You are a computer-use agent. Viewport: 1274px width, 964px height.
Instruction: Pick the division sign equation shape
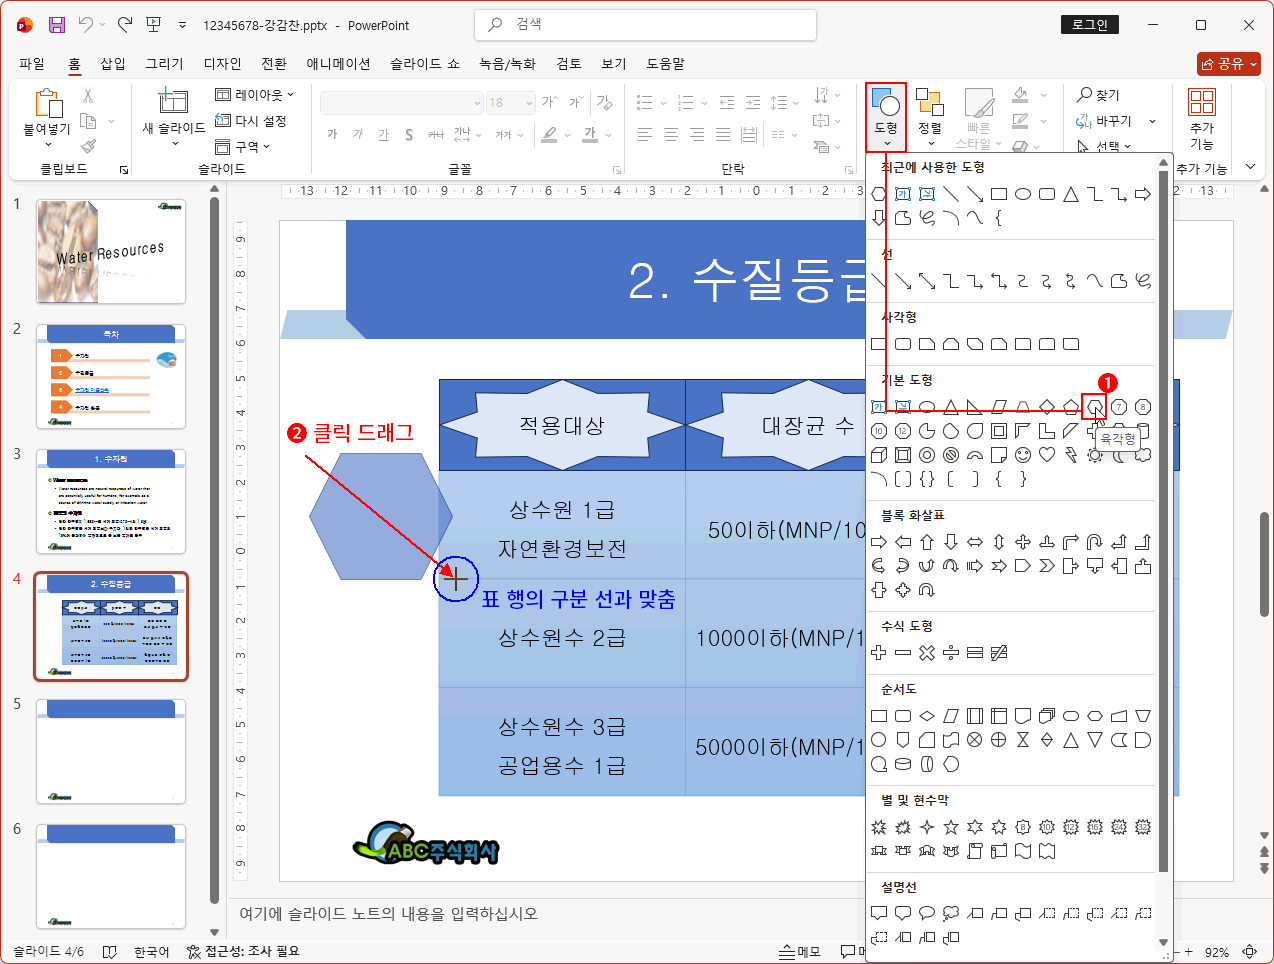pyautogui.click(x=951, y=653)
